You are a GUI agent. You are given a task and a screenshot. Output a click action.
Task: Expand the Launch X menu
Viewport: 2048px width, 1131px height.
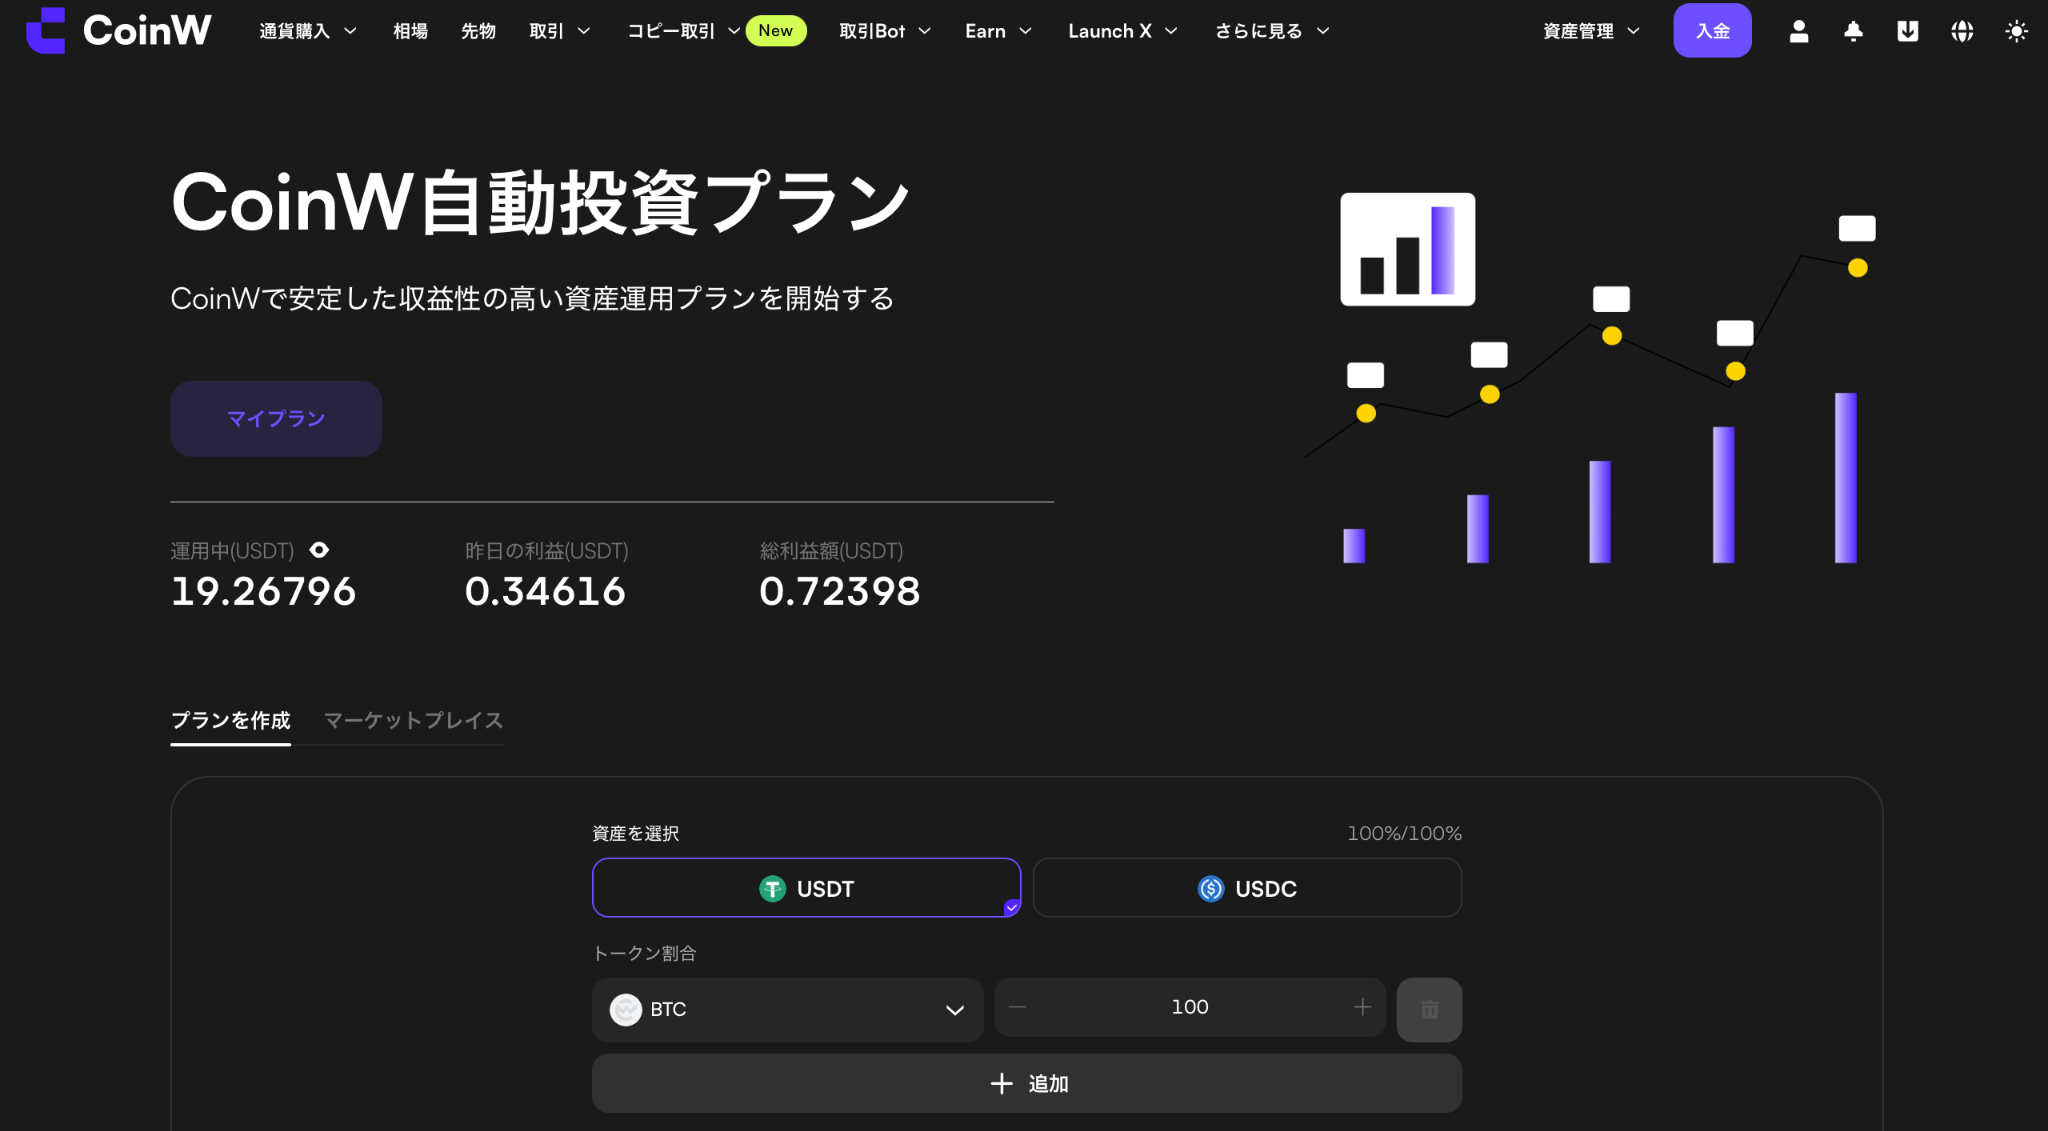click(x=1123, y=31)
